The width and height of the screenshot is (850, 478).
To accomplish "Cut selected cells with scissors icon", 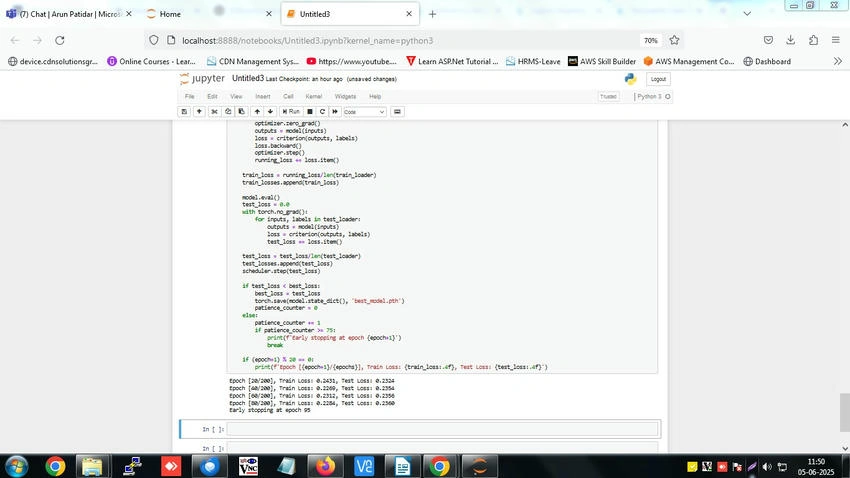I will point(215,112).
